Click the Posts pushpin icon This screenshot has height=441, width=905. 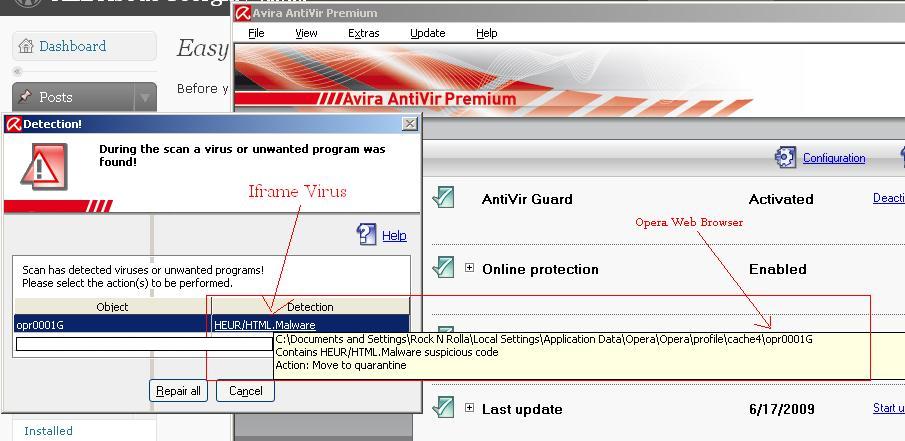pos(25,96)
